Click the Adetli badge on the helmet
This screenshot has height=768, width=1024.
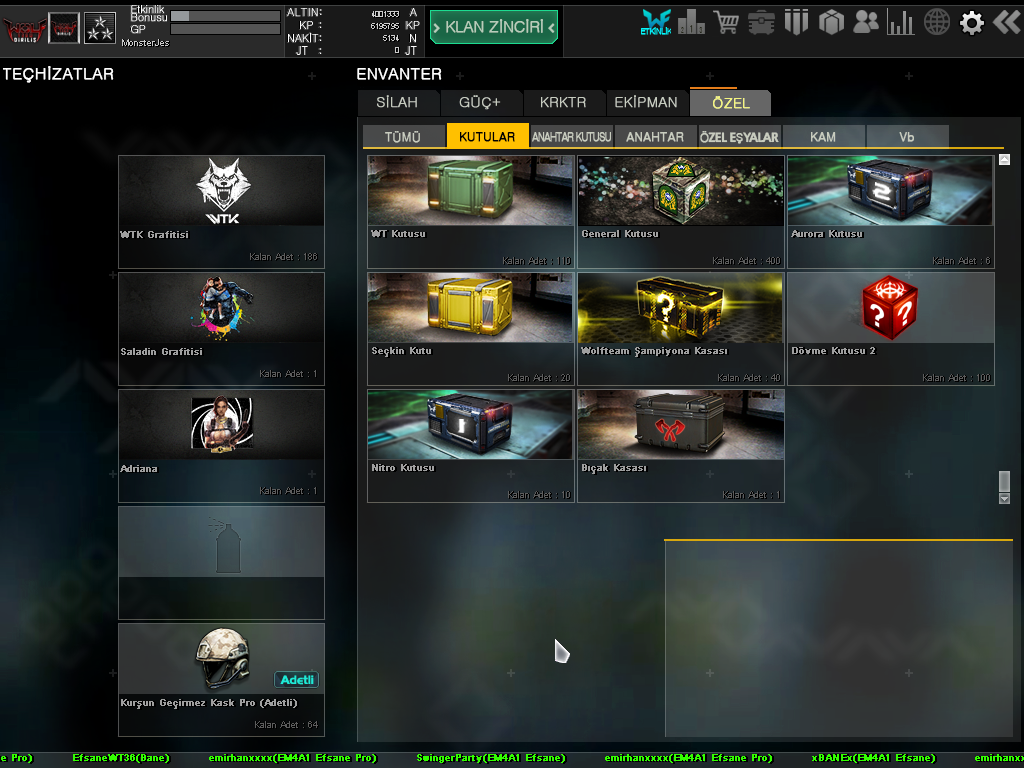[x=296, y=680]
